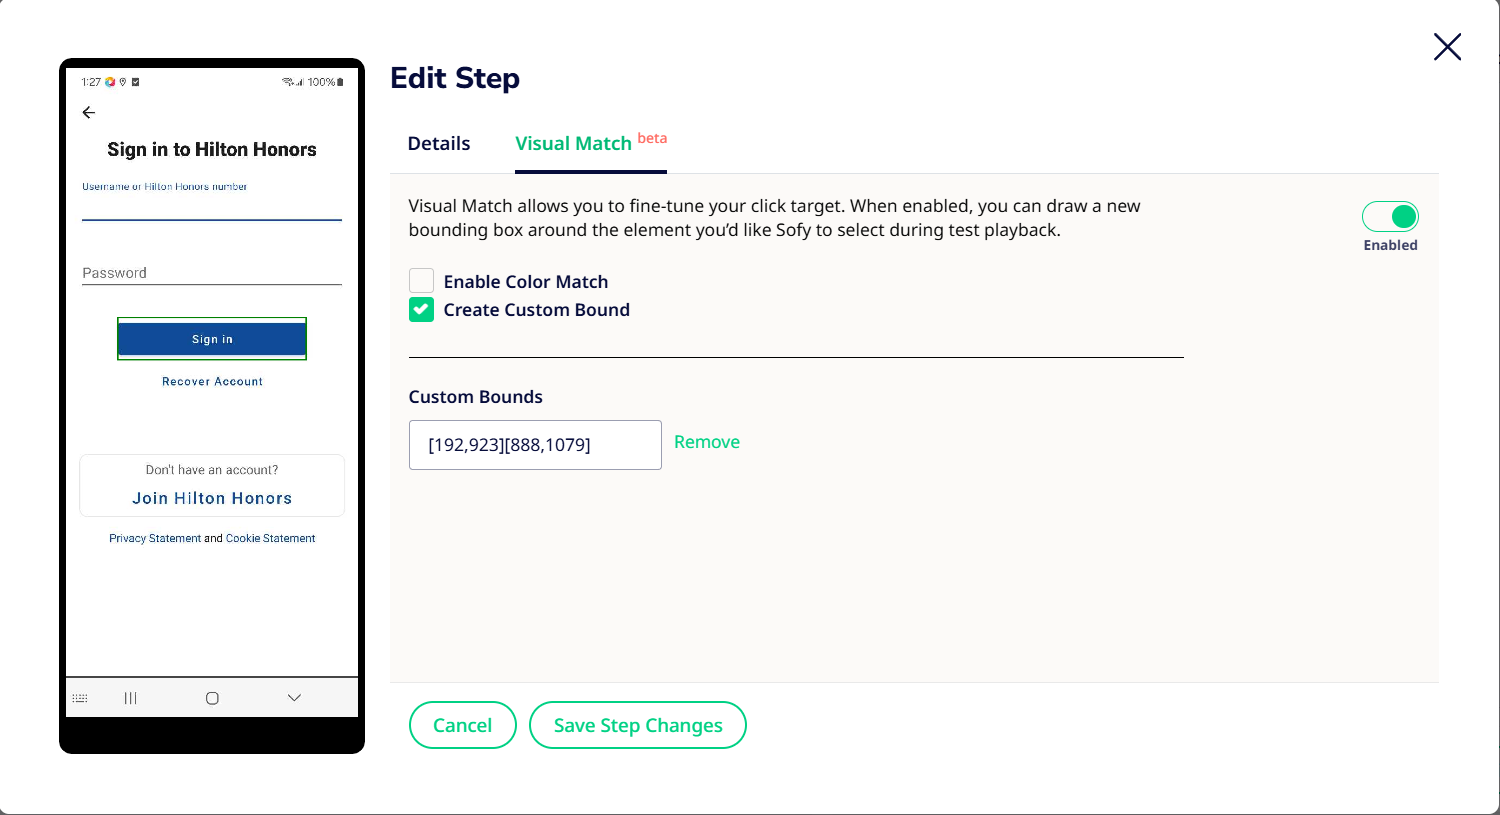Tap the keyboard icon in navigation bar

[x=80, y=698]
